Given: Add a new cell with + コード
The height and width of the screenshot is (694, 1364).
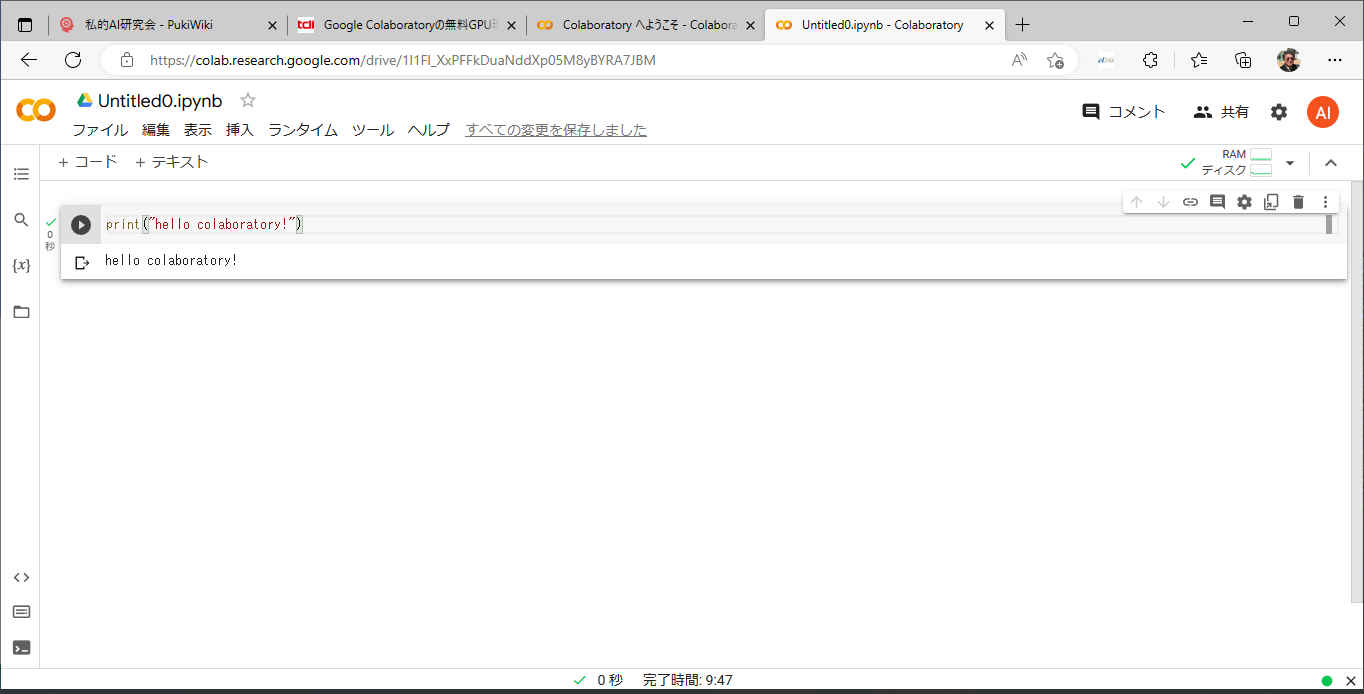Looking at the screenshot, I should 88,162.
